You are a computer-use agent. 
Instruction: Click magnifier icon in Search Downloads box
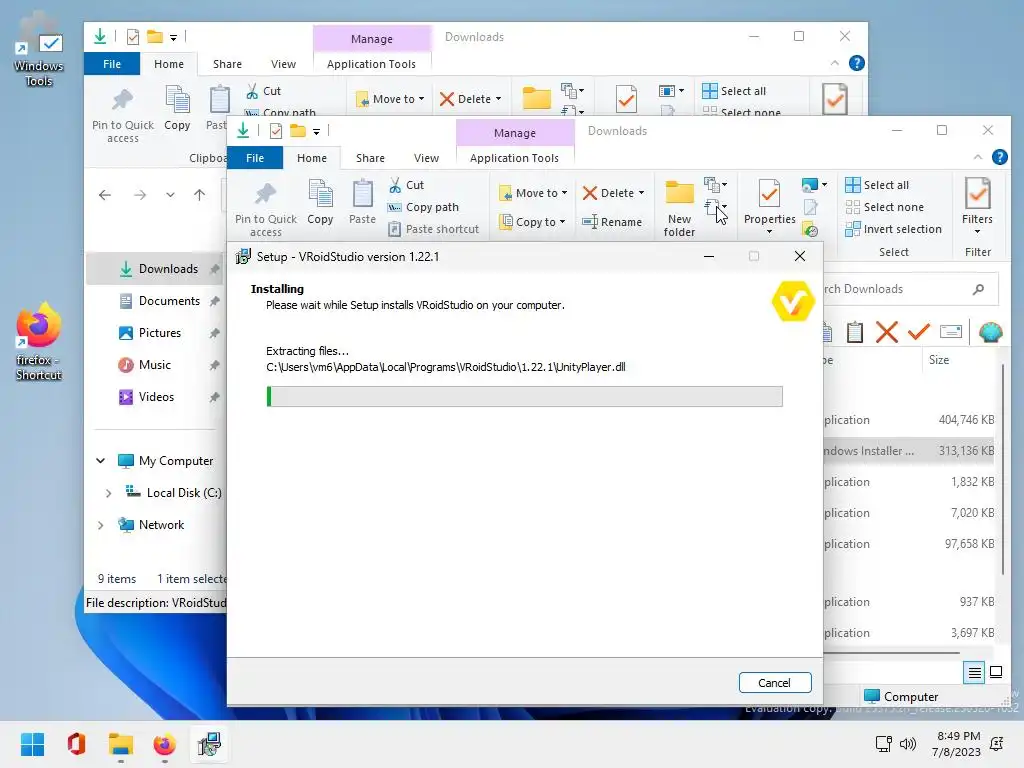click(x=978, y=289)
